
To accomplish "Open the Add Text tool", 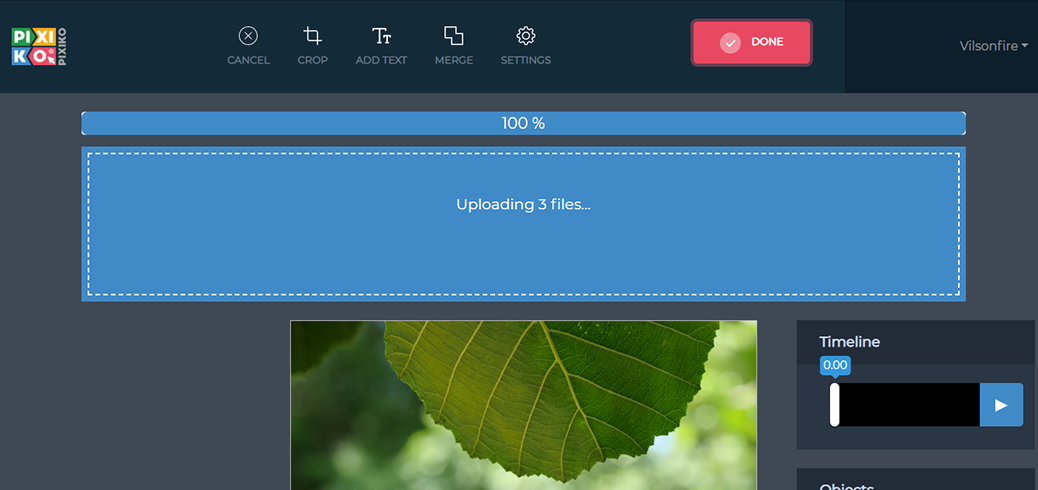I will 381,46.
